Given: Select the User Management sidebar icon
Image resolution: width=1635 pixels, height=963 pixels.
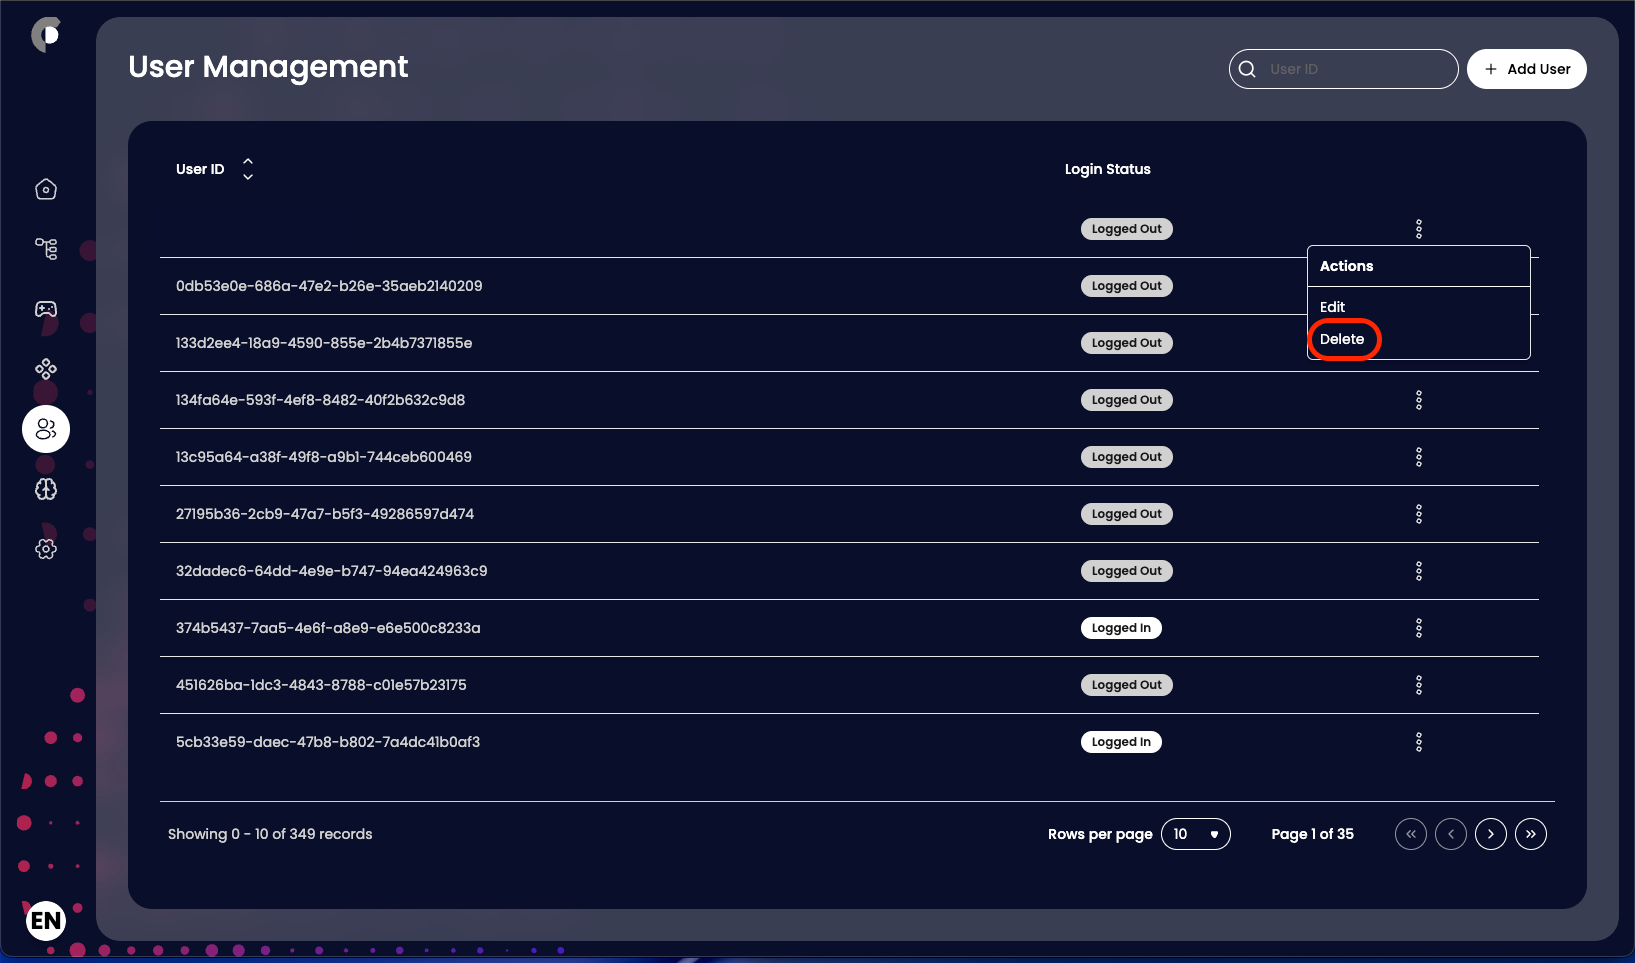Looking at the screenshot, I should (x=45, y=429).
